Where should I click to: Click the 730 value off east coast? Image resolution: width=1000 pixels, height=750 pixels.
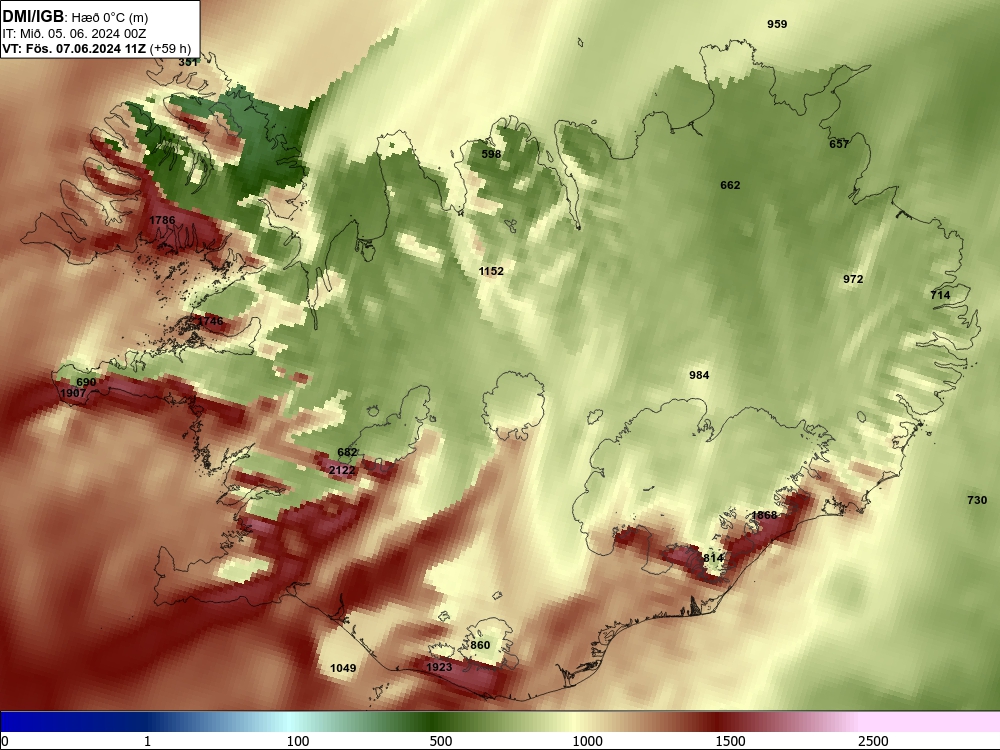977,500
